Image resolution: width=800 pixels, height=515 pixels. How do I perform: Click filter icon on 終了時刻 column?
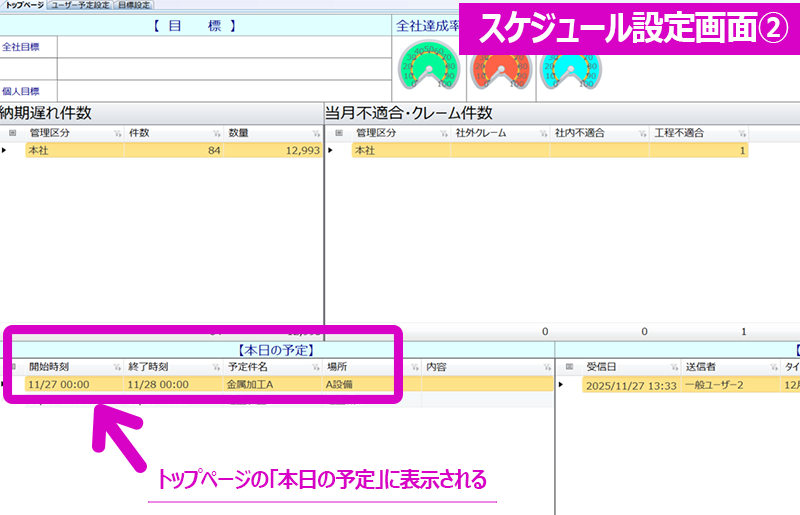pos(214,366)
